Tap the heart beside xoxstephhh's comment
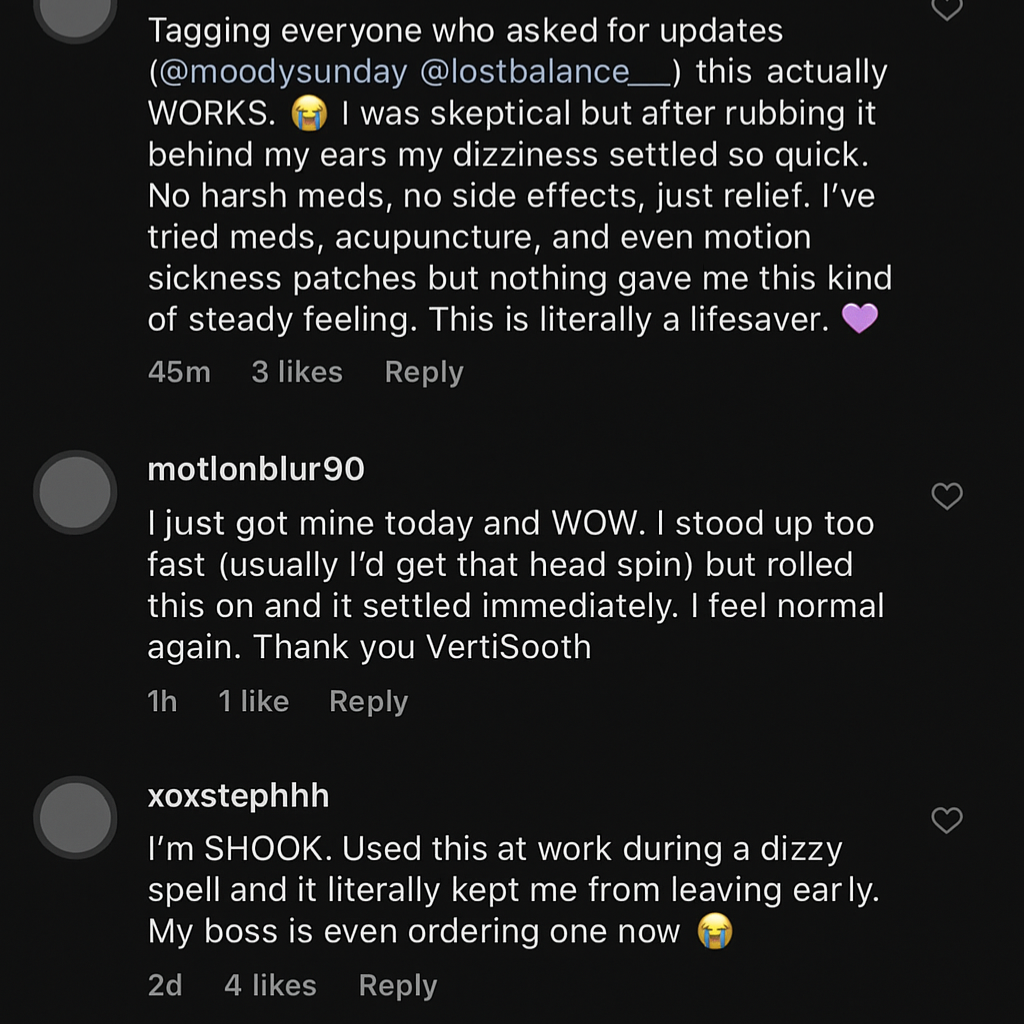1024x1024 pixels. 946,821
